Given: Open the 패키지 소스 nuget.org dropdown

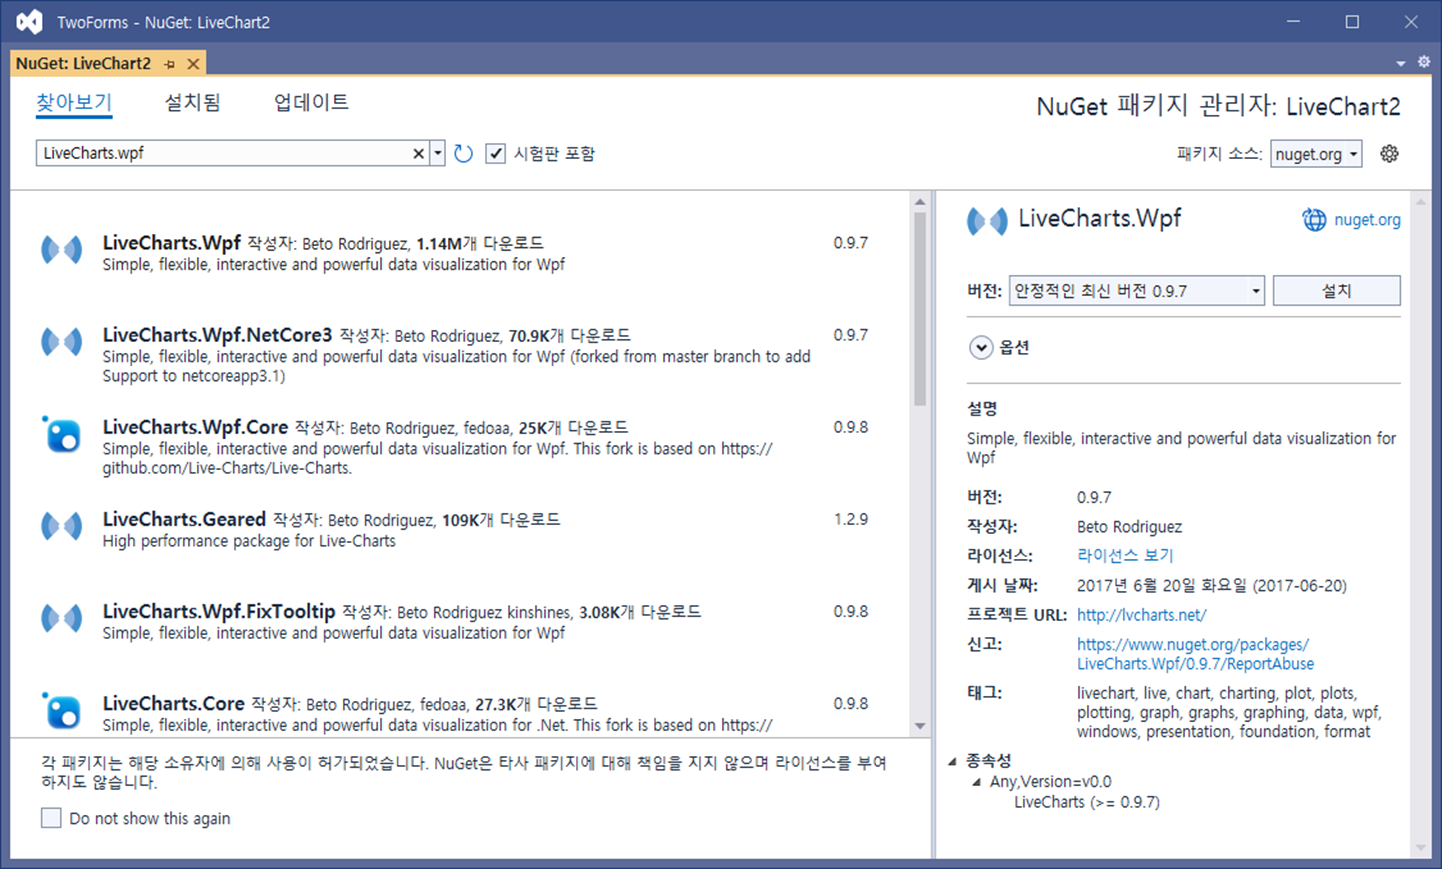Looking at the screenshot, I should click(x=1316, y=154).
